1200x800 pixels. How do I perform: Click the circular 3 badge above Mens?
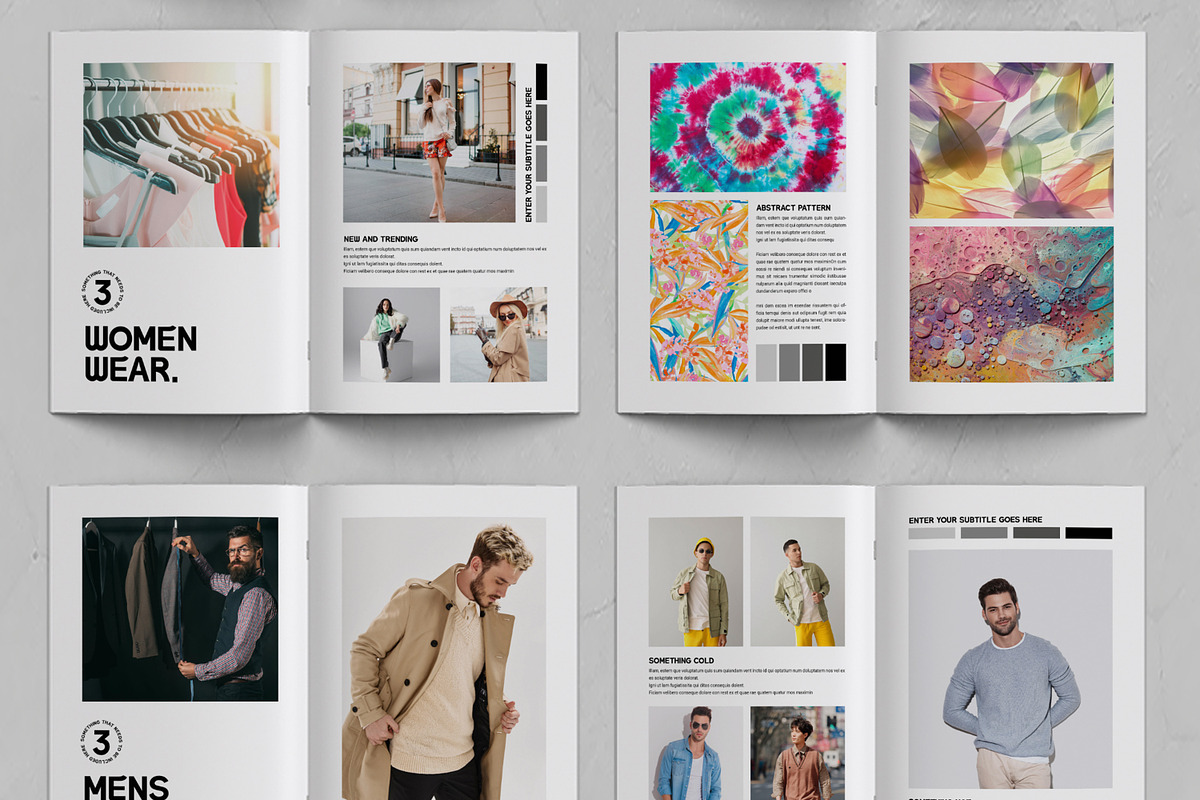click(101, 743)
